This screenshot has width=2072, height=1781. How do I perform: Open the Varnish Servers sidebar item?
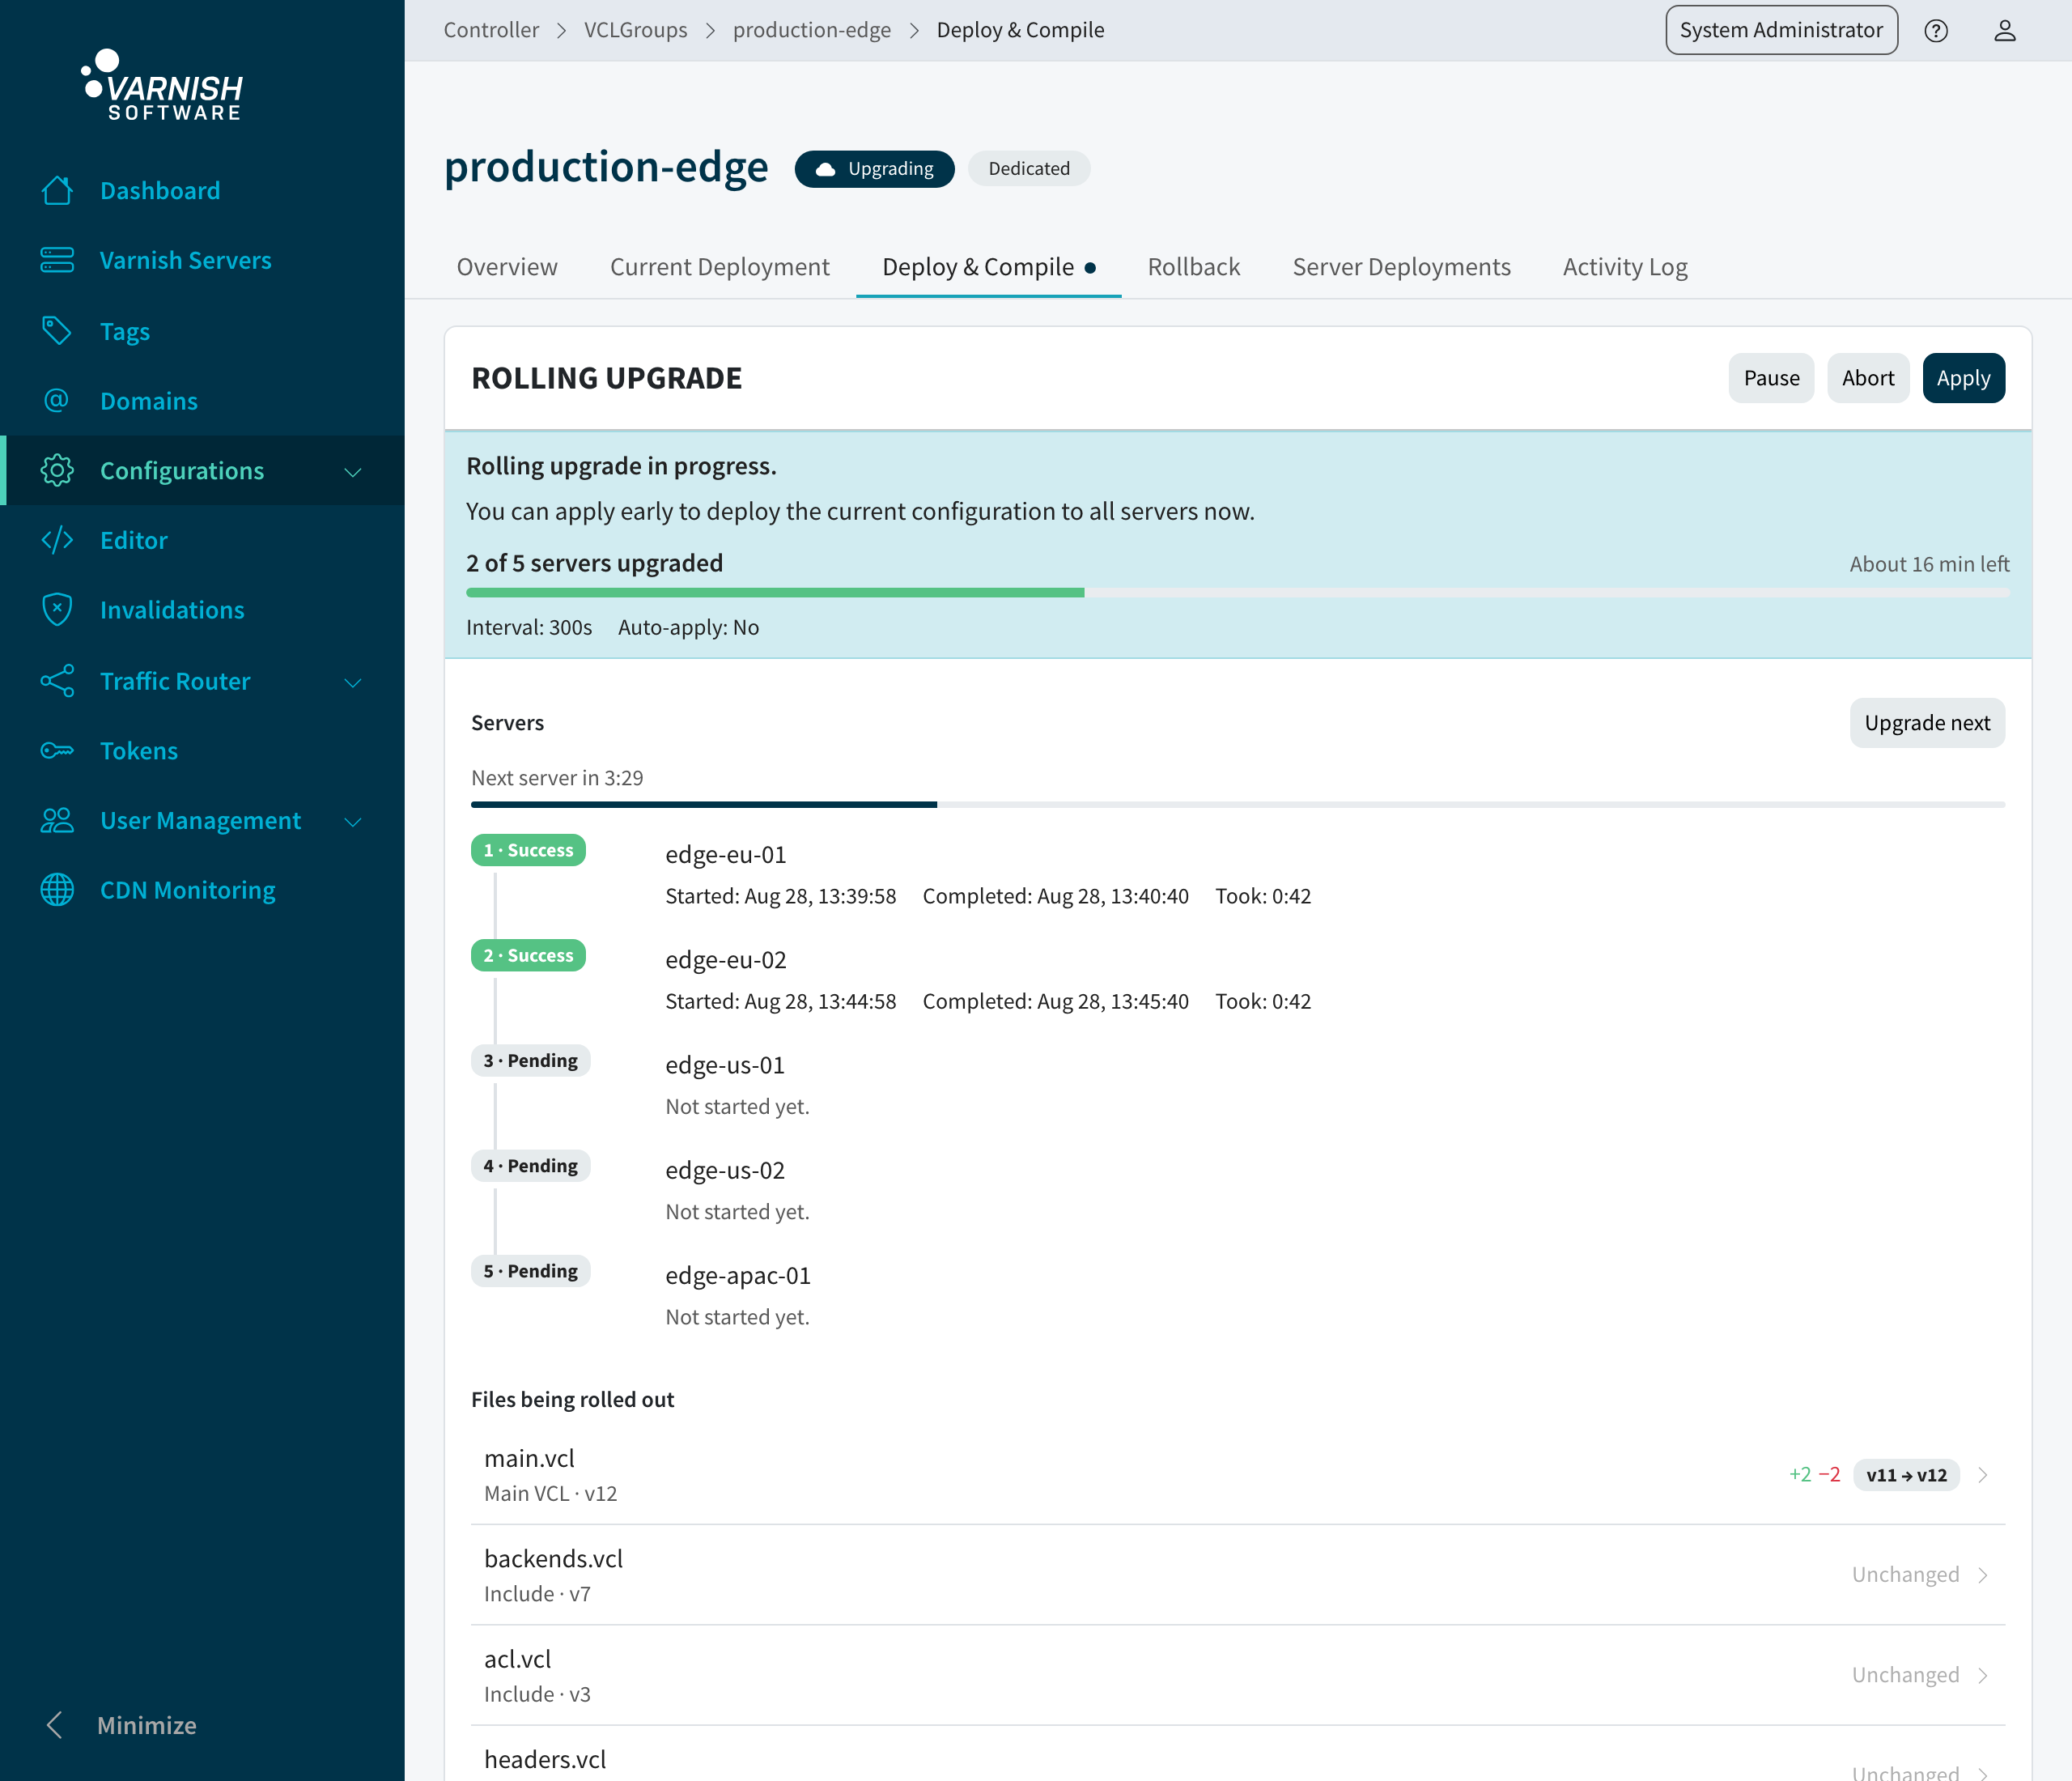pos(202,260)
